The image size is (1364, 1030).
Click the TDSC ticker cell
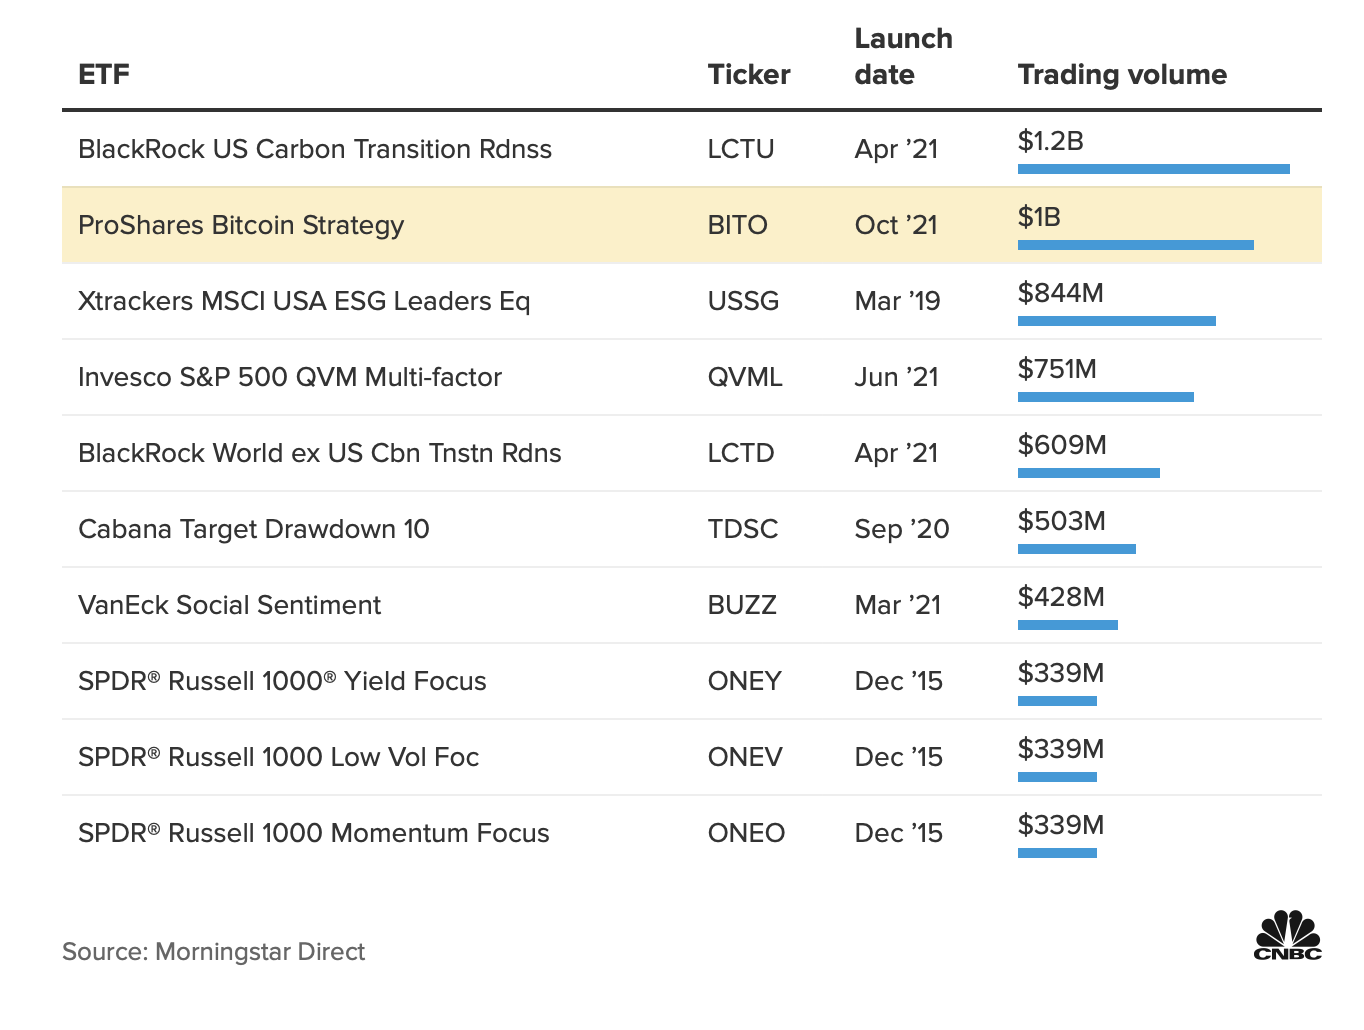click(x=743, y=529)
